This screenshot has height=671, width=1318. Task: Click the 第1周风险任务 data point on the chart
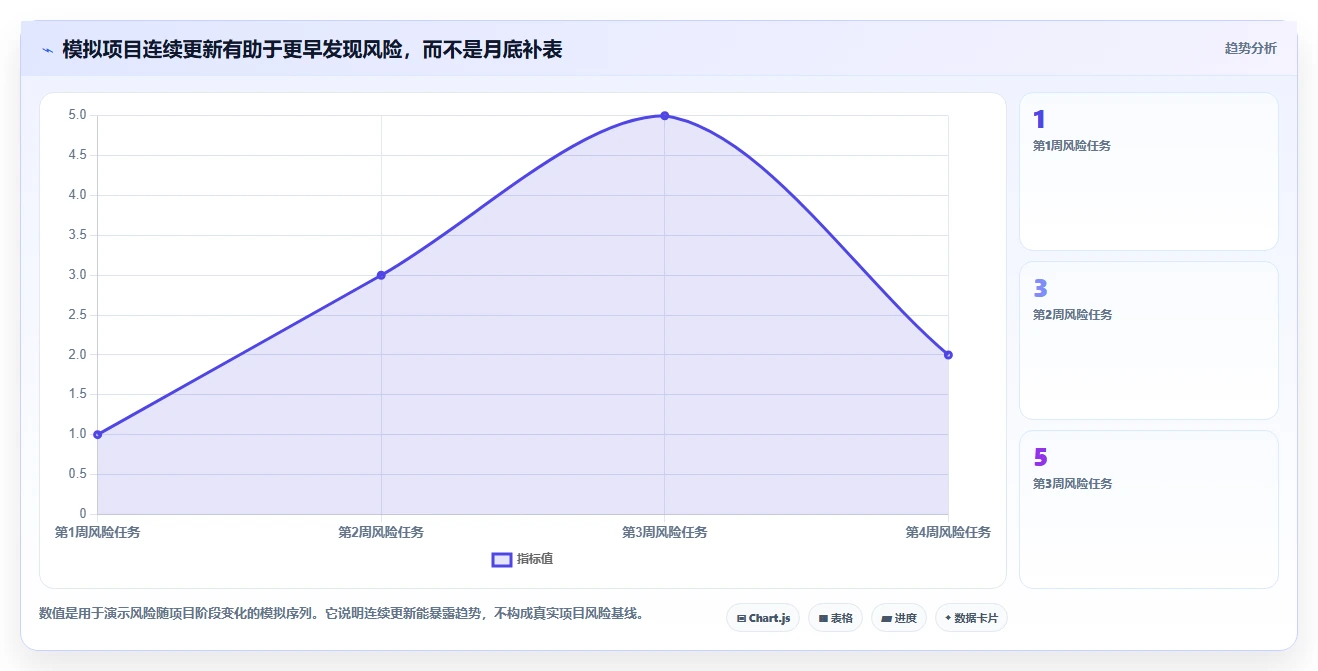(x=98, y=434)
